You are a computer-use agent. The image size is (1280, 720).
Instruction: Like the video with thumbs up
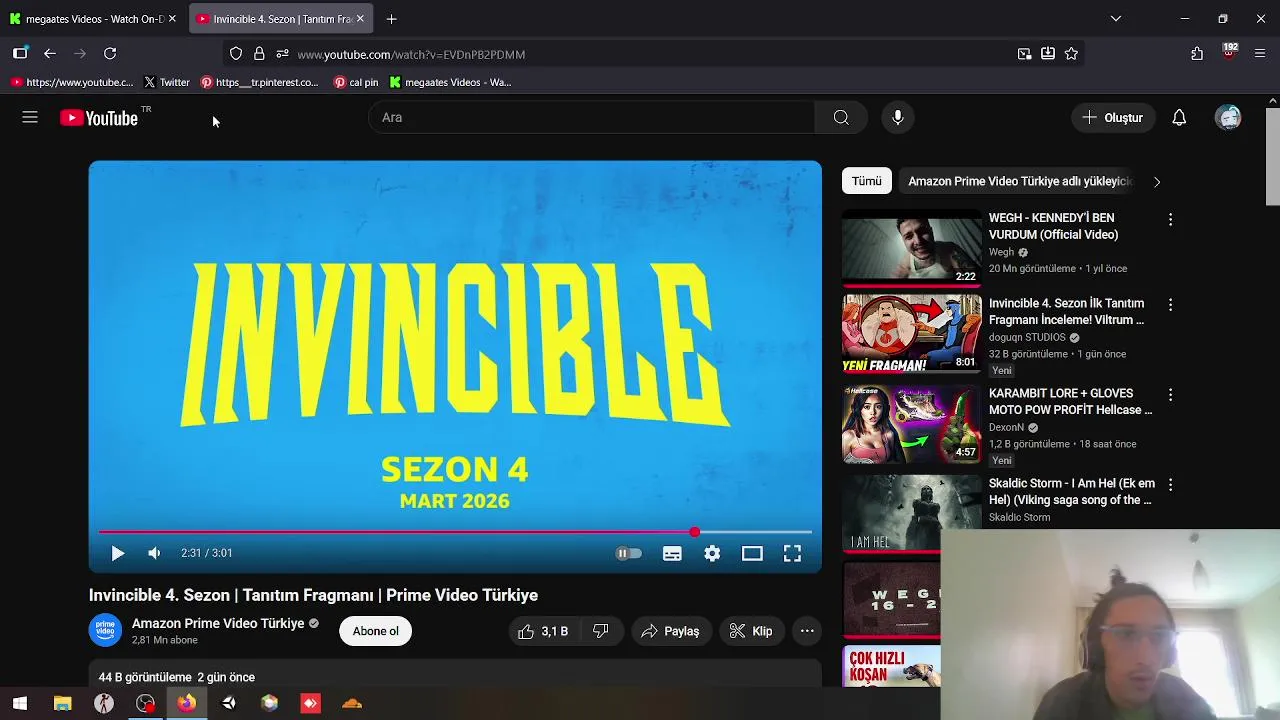(543, 631)
